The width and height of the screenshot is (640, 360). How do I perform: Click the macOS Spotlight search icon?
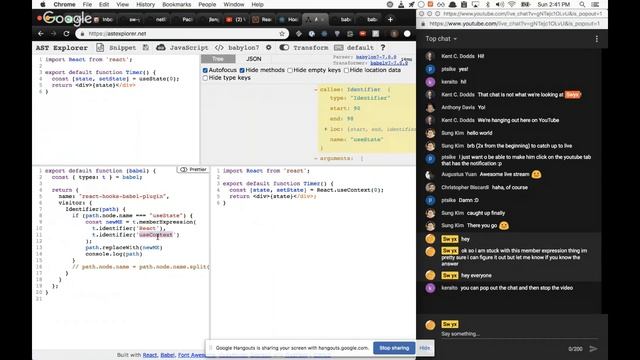click(x=582, y=4)
